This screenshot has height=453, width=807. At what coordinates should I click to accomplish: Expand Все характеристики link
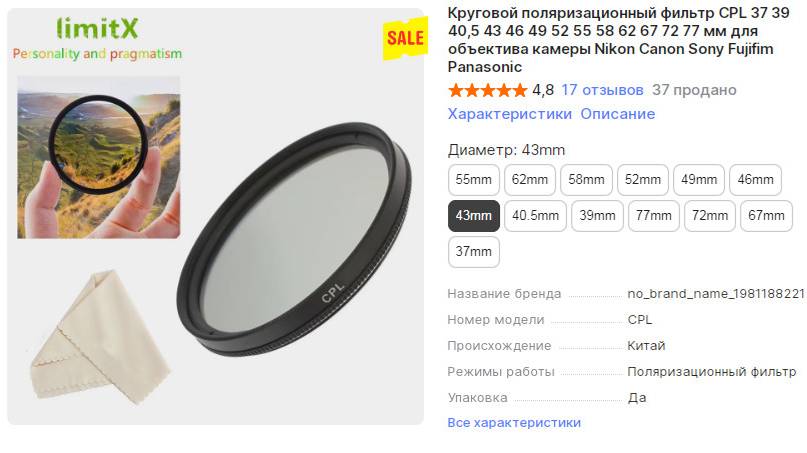pos(514,423)
